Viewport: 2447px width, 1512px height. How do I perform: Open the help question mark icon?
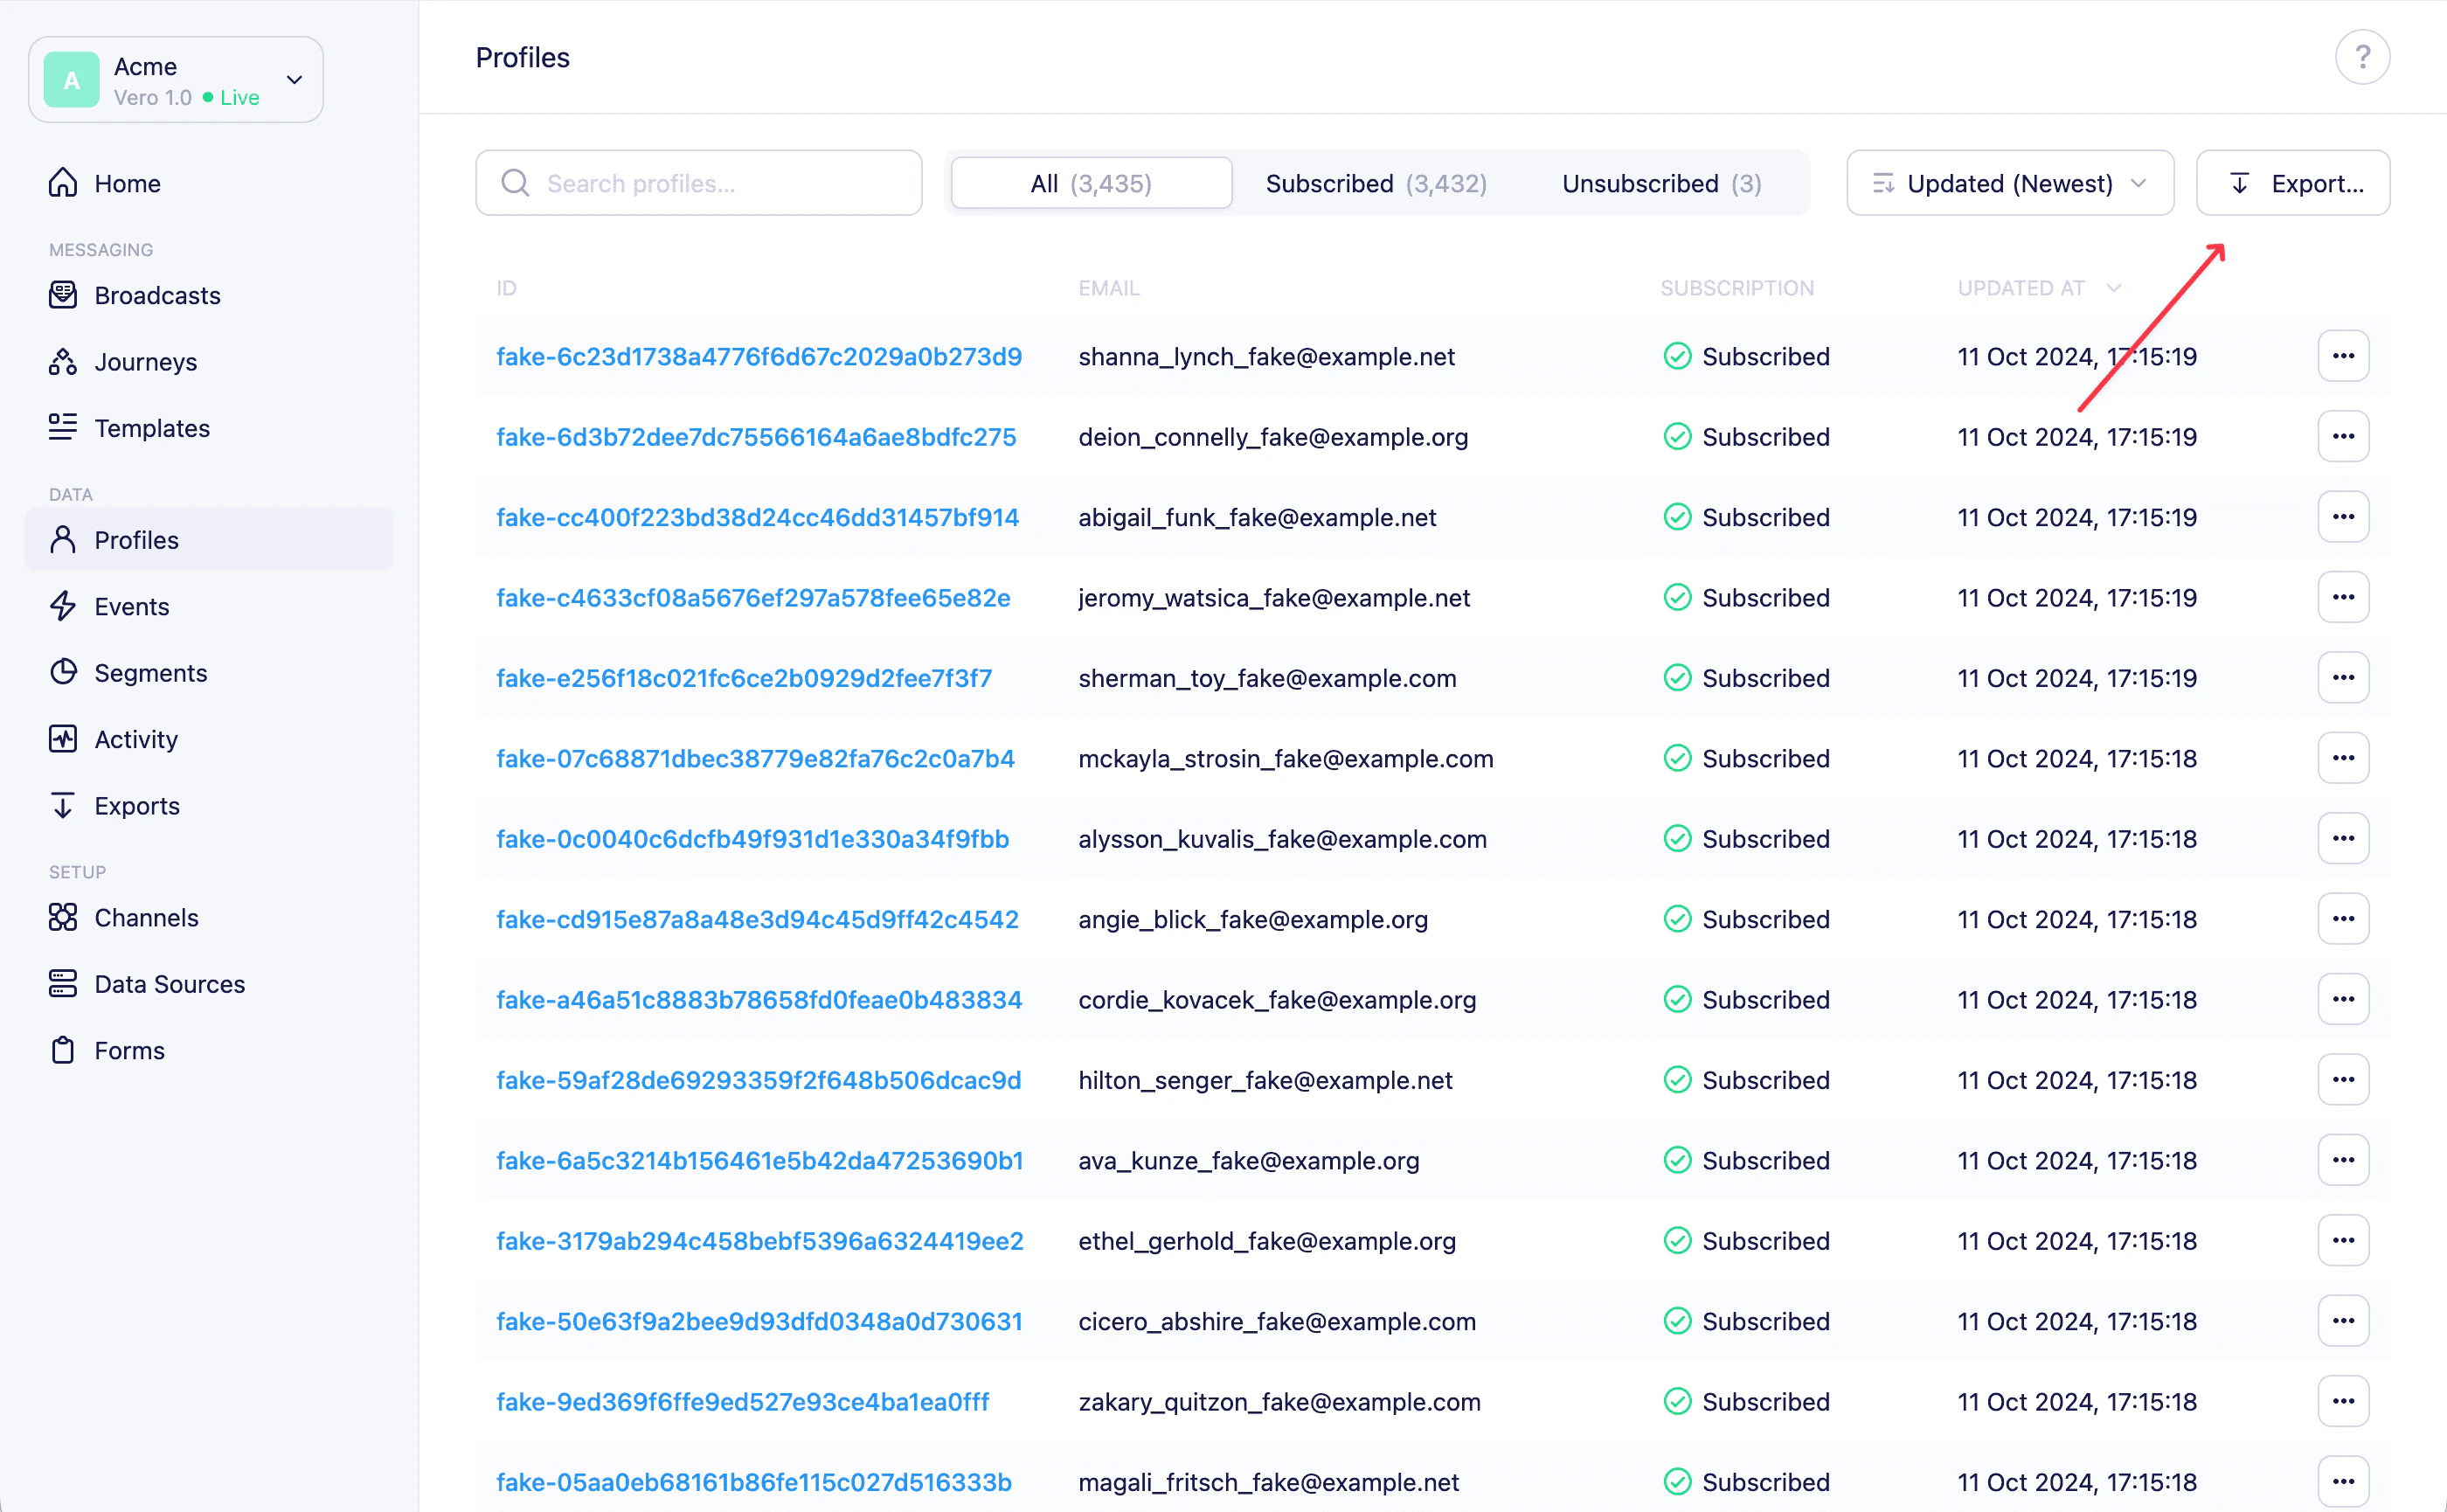(x=2362, y=57)
